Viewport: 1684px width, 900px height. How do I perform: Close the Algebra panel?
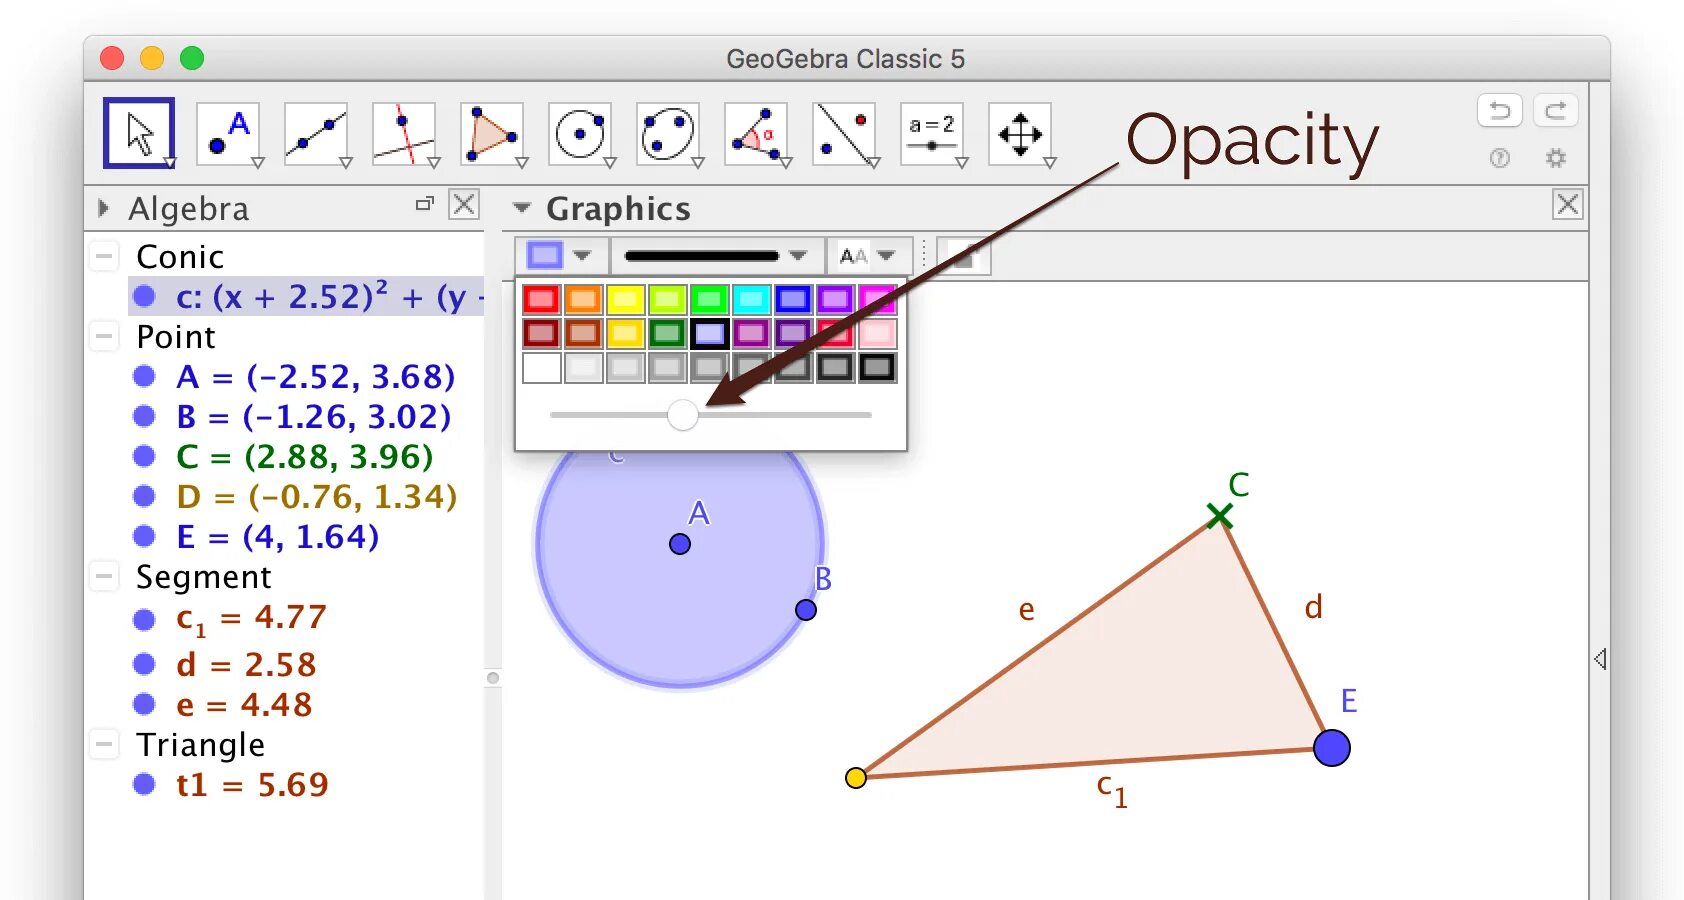pyautogui.click(x=463, y=204)
